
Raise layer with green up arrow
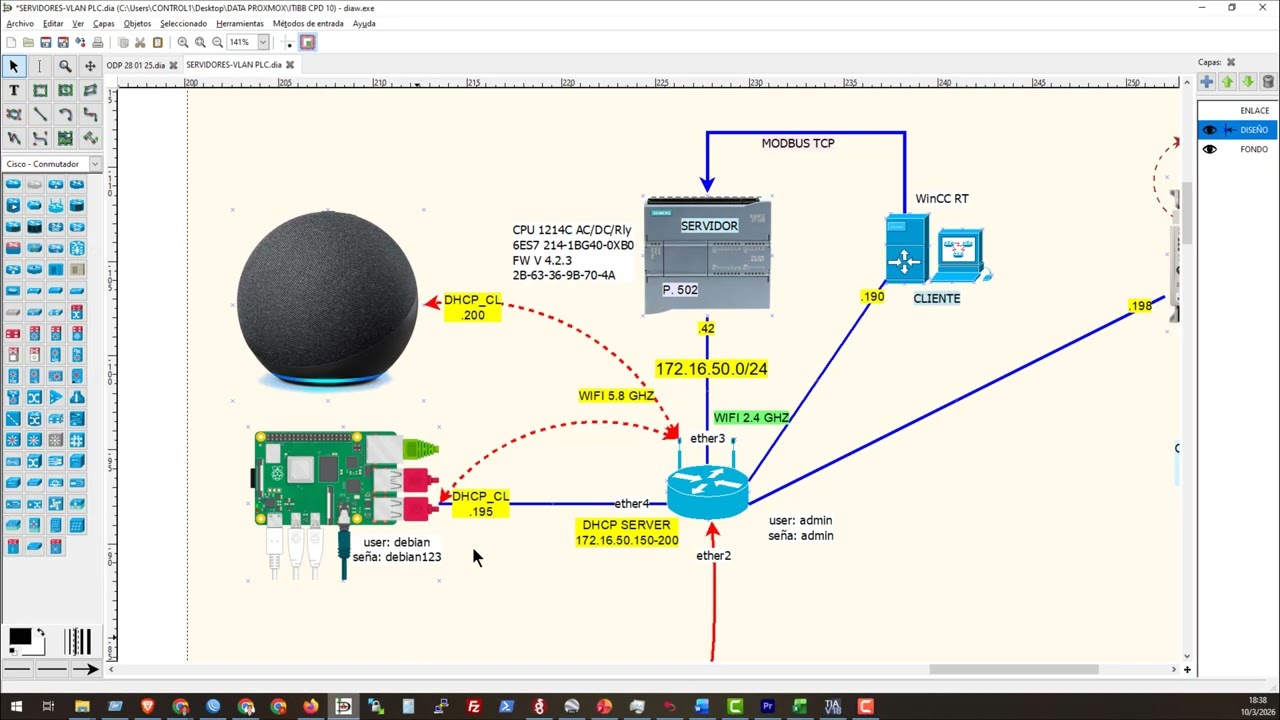pyautogui.click(x=1227, y=82)
